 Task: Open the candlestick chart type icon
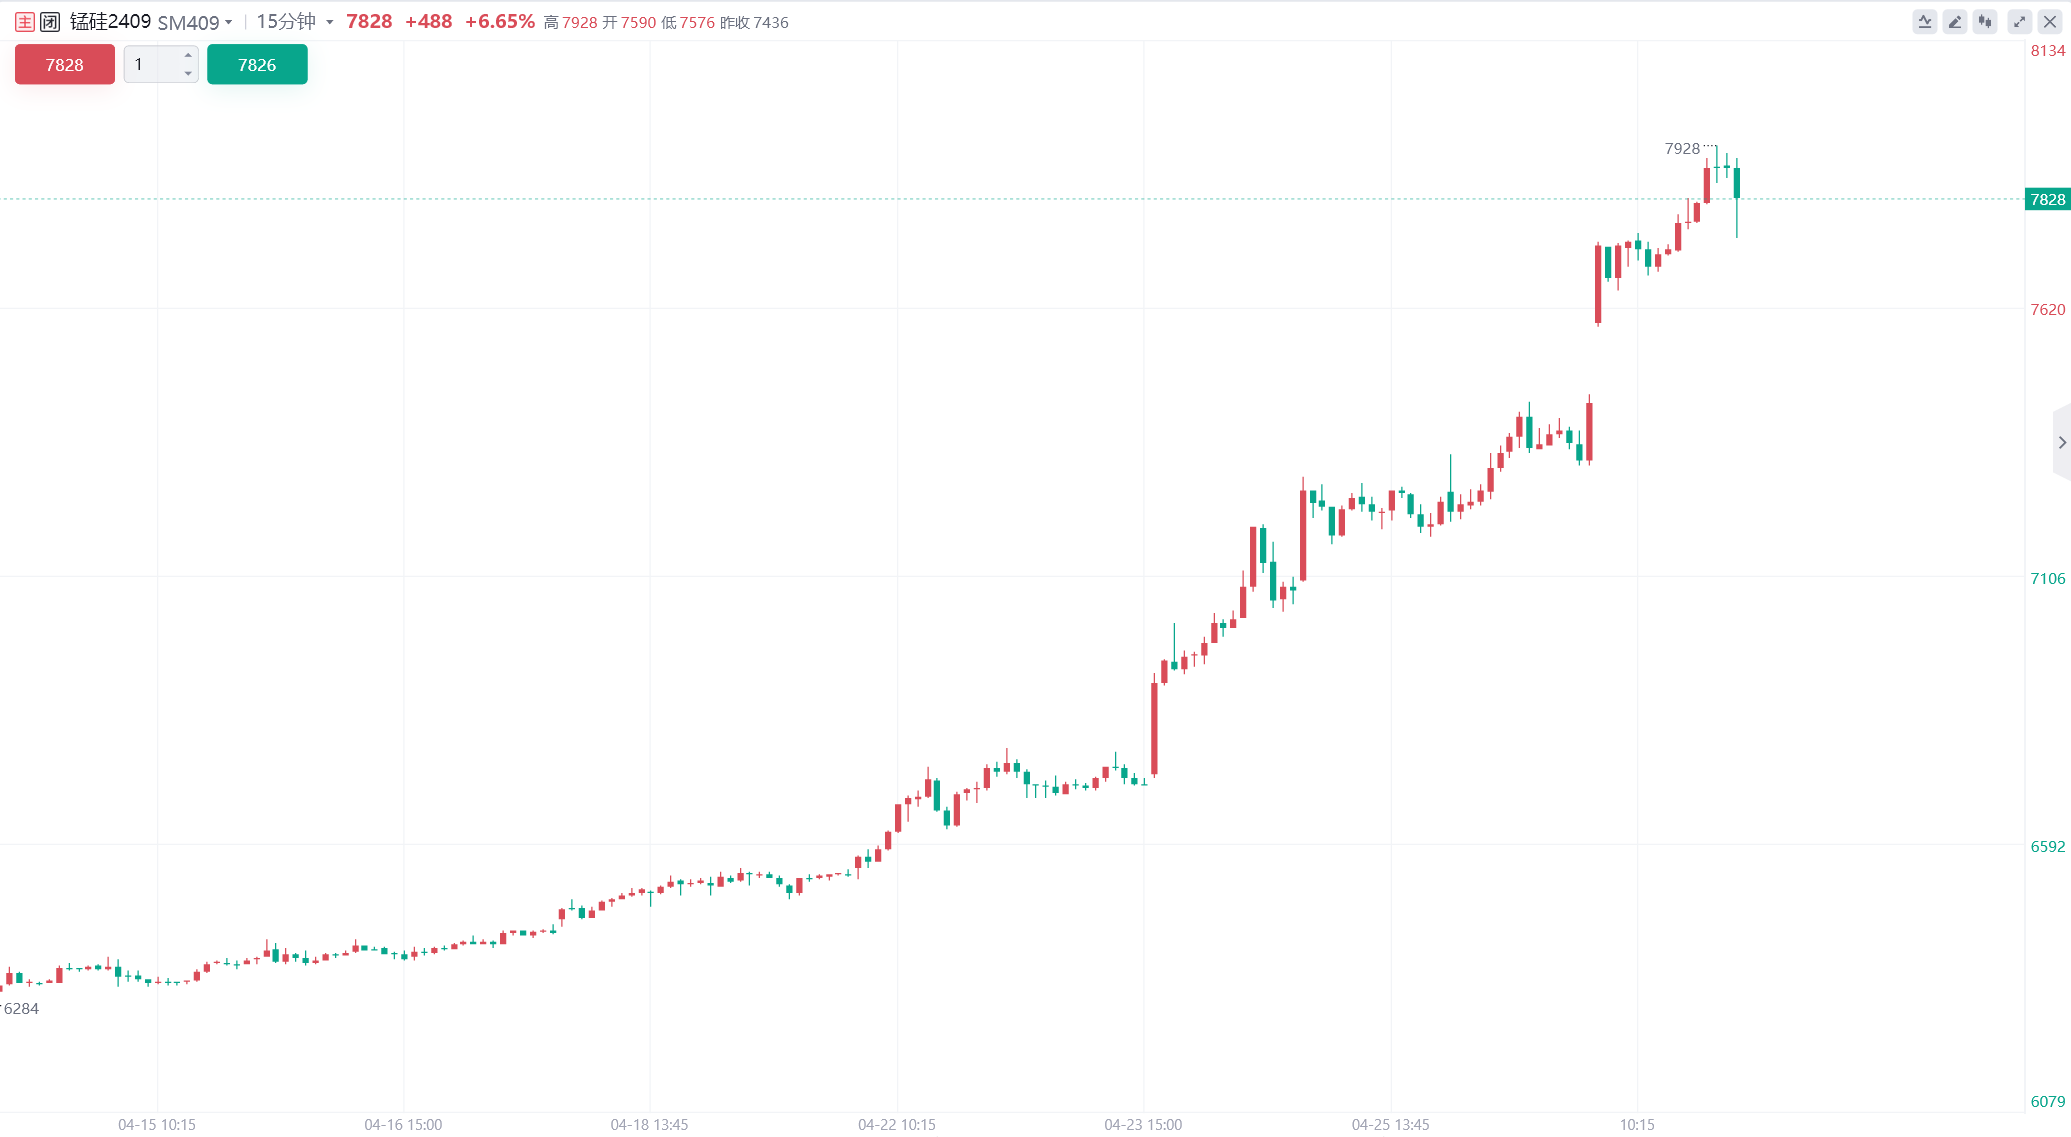[1985, 21]
